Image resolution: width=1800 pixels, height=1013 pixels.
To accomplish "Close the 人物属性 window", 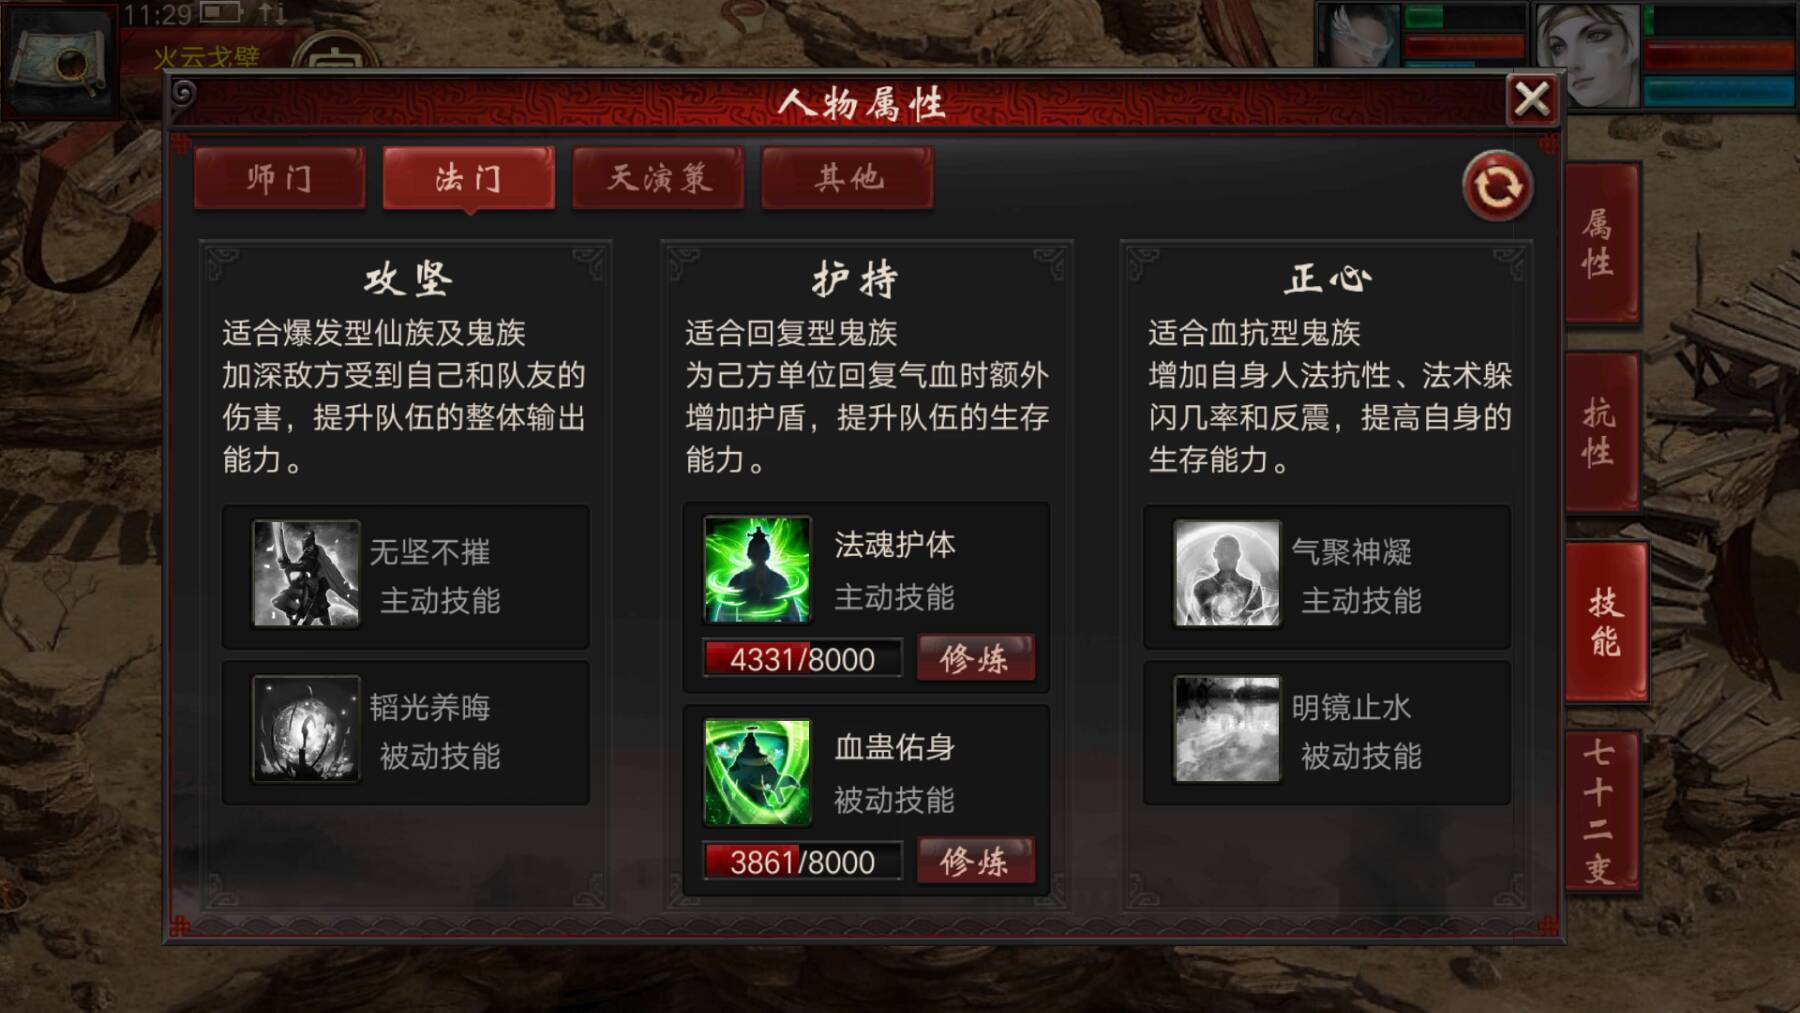I will pos(1532,100).
